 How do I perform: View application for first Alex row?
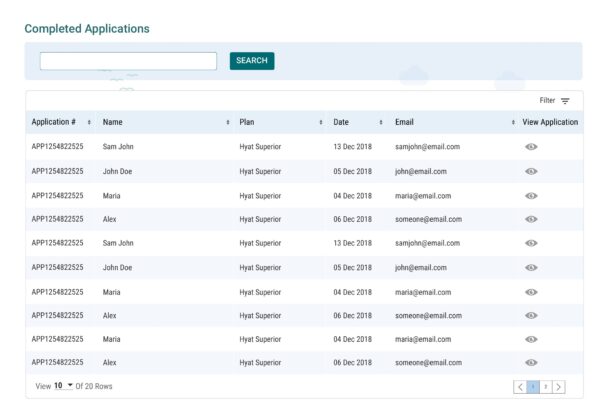531,219
